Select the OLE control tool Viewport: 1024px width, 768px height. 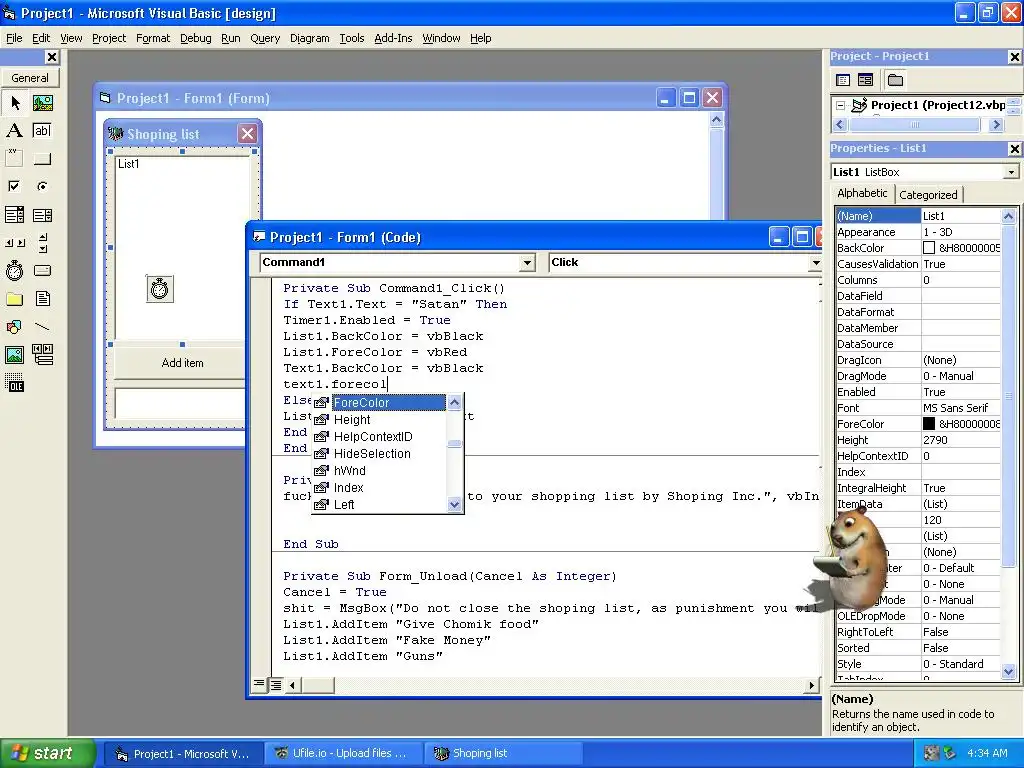[x=15, y=383]
